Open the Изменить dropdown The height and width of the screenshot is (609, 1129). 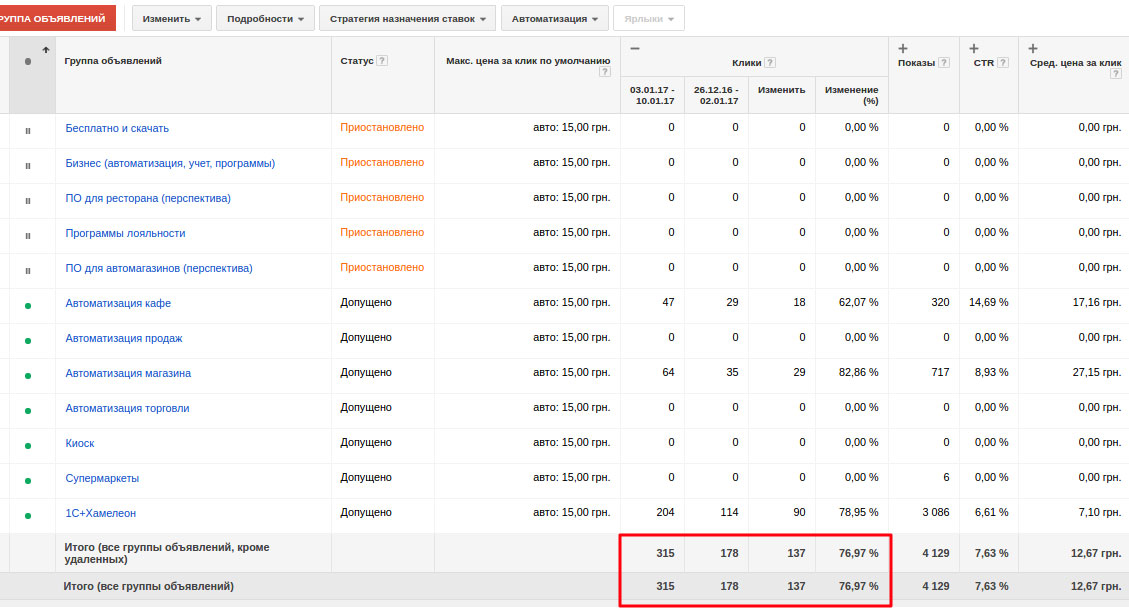click(171, 19)
